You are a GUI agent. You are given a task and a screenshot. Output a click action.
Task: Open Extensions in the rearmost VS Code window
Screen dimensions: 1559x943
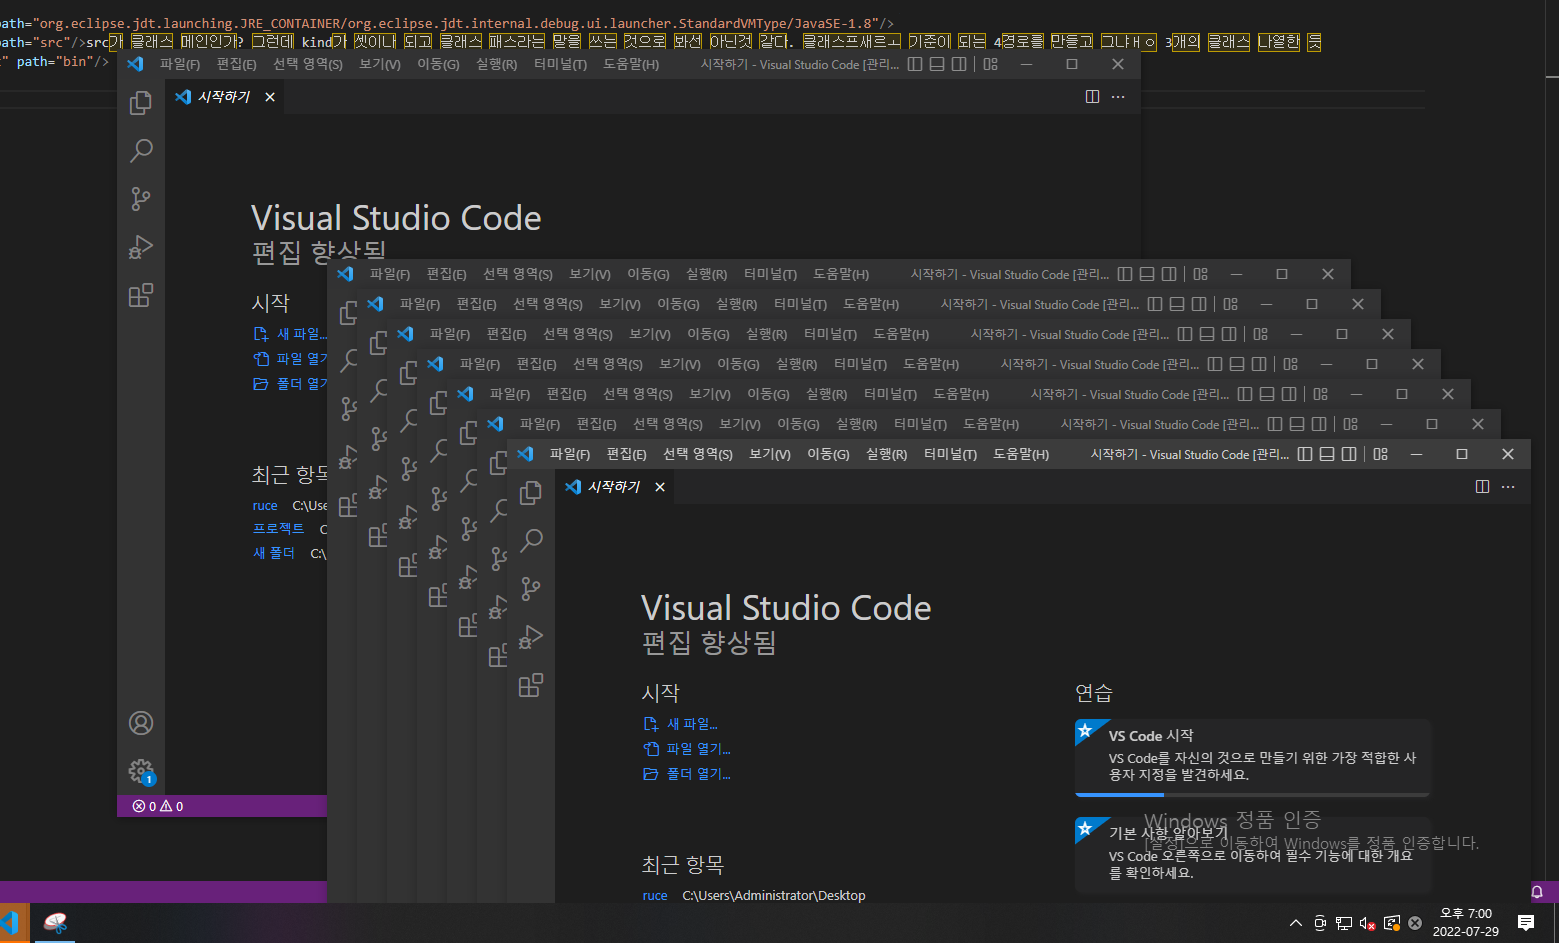(x=141, y=295)
